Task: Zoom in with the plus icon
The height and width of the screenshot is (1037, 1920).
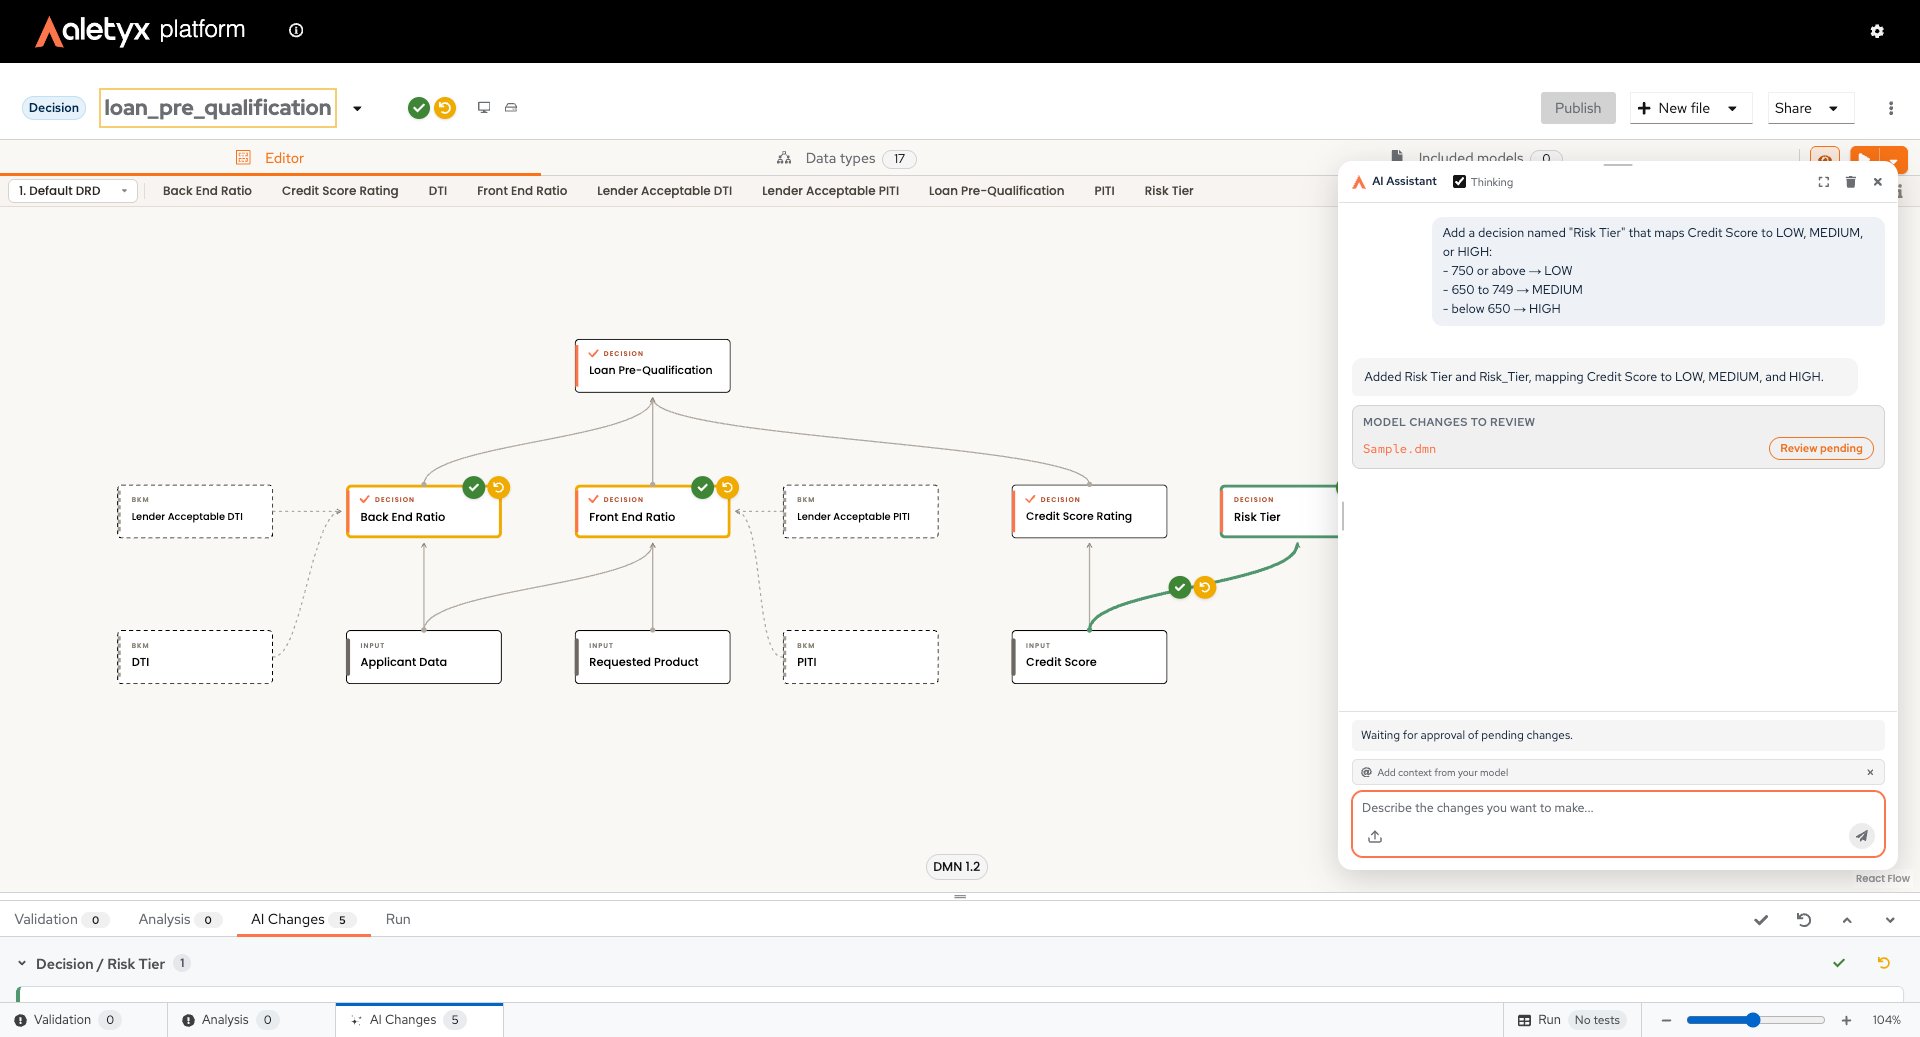Action: [1846, 1020]
